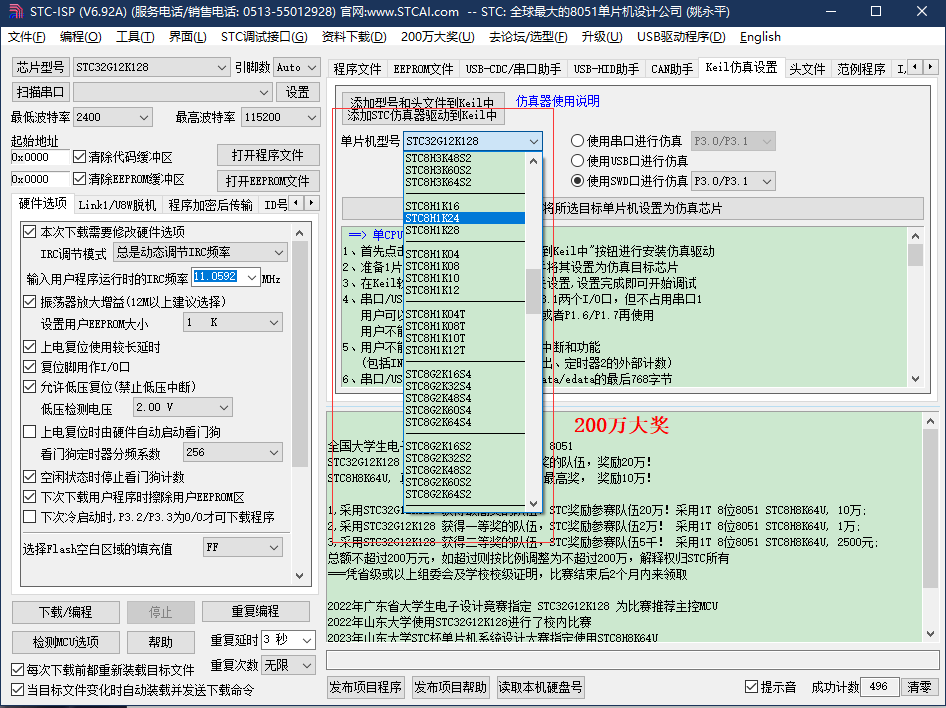Click the instruction text panel scrollbar thumb
946x708 pixels.
(x=915, y=254)
